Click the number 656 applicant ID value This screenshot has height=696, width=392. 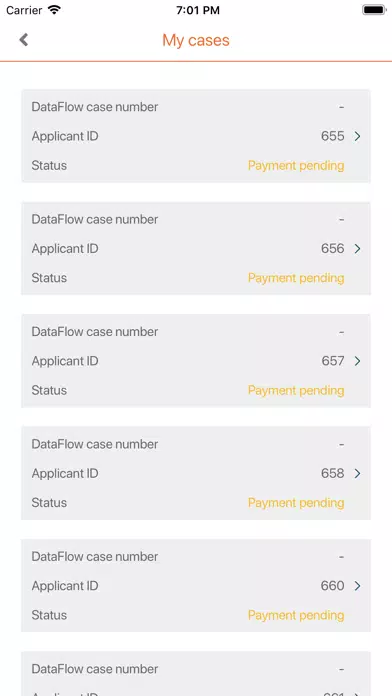coord(333,249)
